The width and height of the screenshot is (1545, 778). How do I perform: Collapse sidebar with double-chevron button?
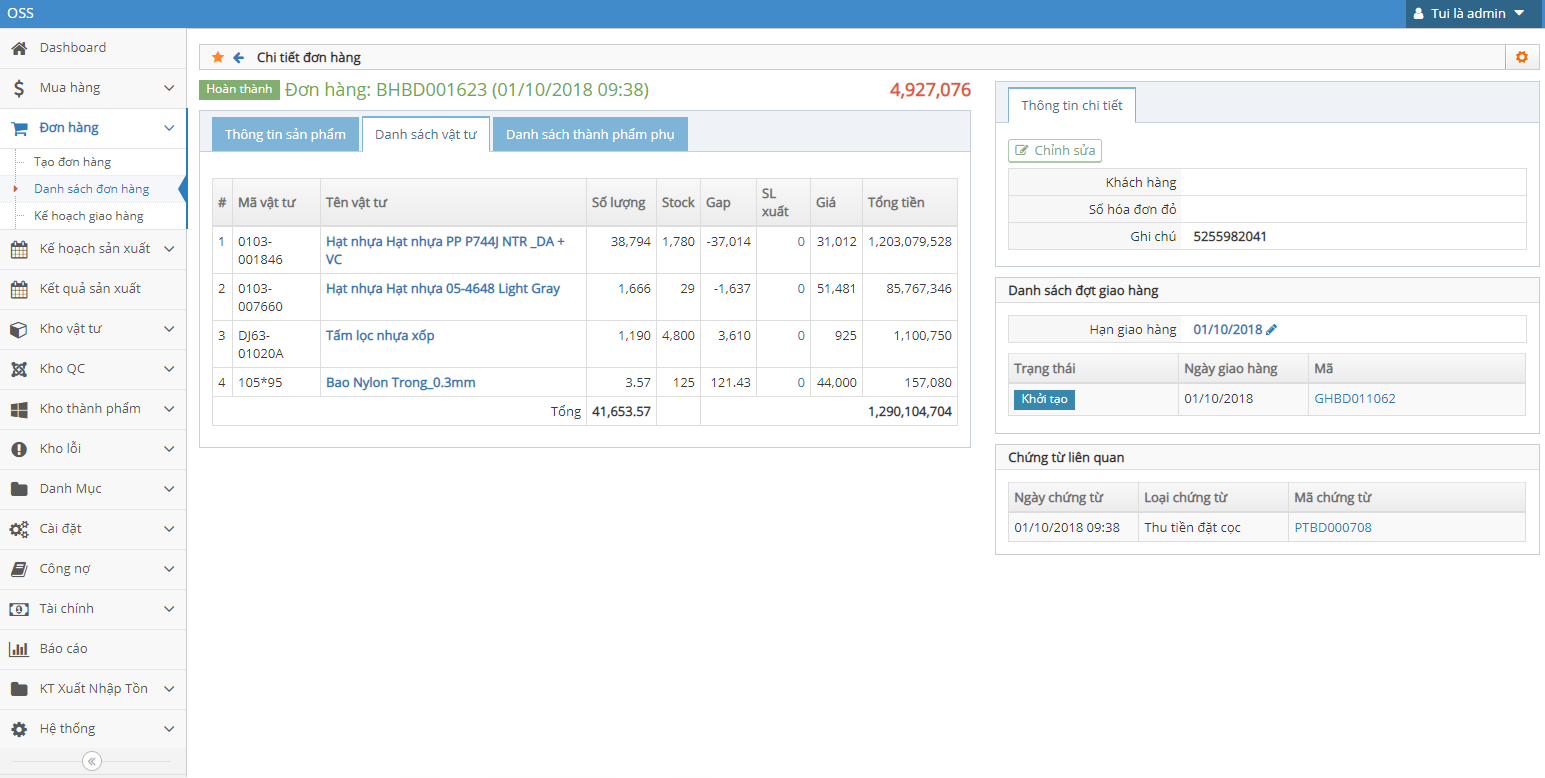pos(92,761)
